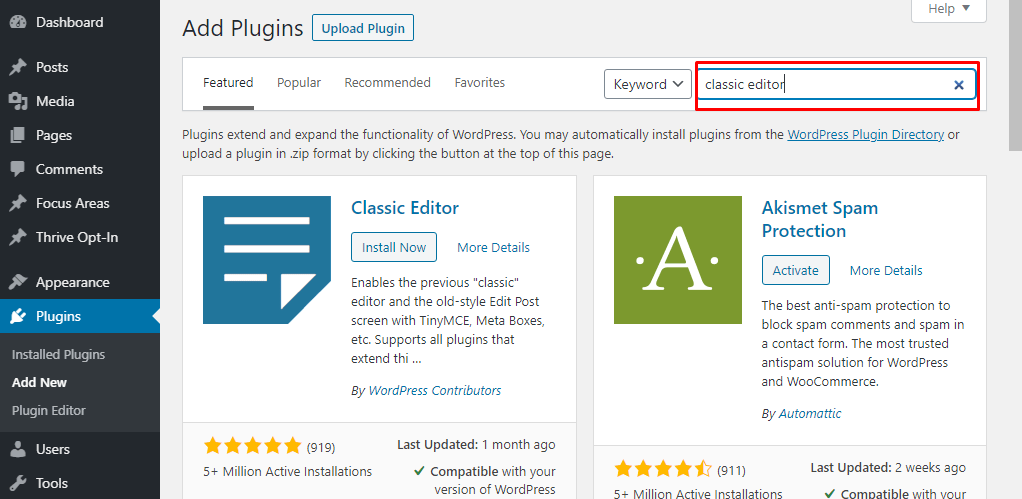
Task: Open the WordPress Contributors author link
Action: click(435, 391)
